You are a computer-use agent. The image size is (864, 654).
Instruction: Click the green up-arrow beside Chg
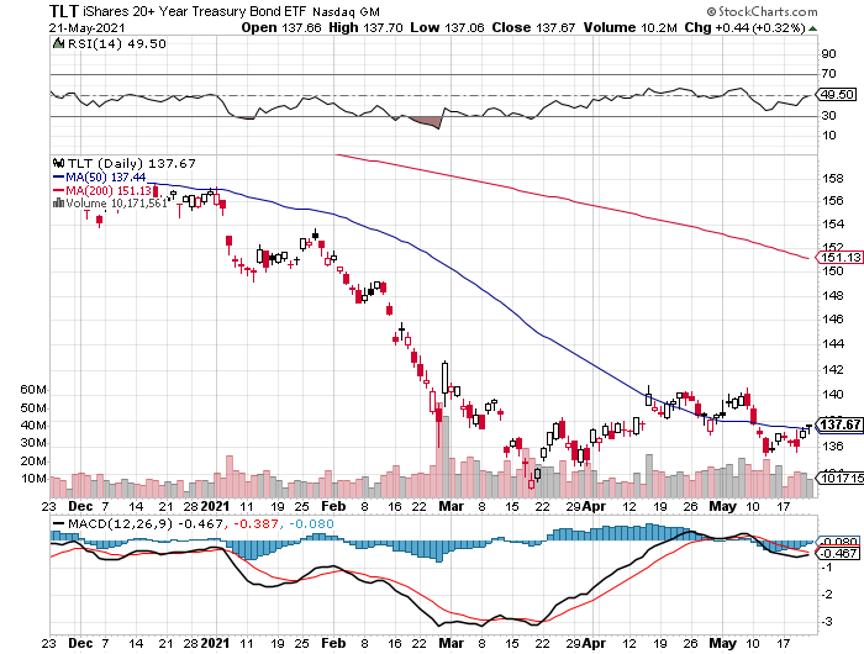click(x=813, y=28)
